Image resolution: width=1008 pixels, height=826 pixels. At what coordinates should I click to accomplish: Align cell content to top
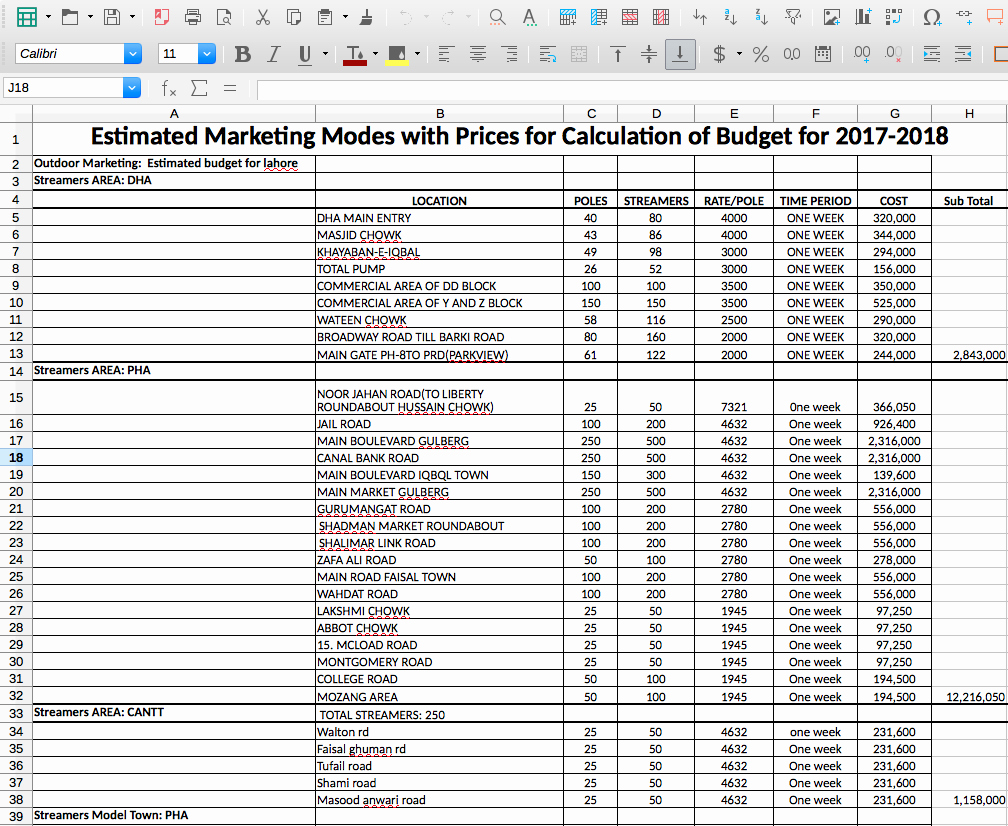pyautogui.click(x=617, y=55)
